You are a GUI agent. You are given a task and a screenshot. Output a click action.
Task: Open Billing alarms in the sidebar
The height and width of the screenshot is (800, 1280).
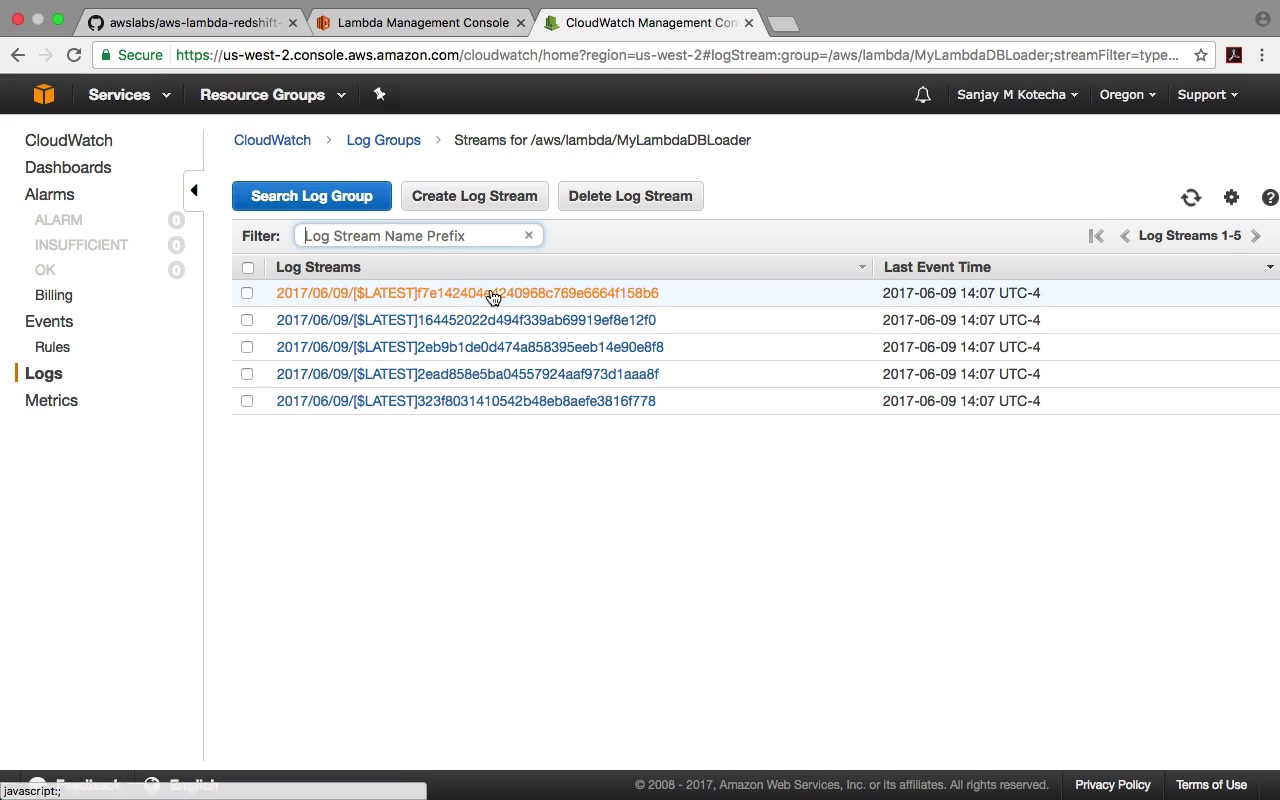pos(54,295)
